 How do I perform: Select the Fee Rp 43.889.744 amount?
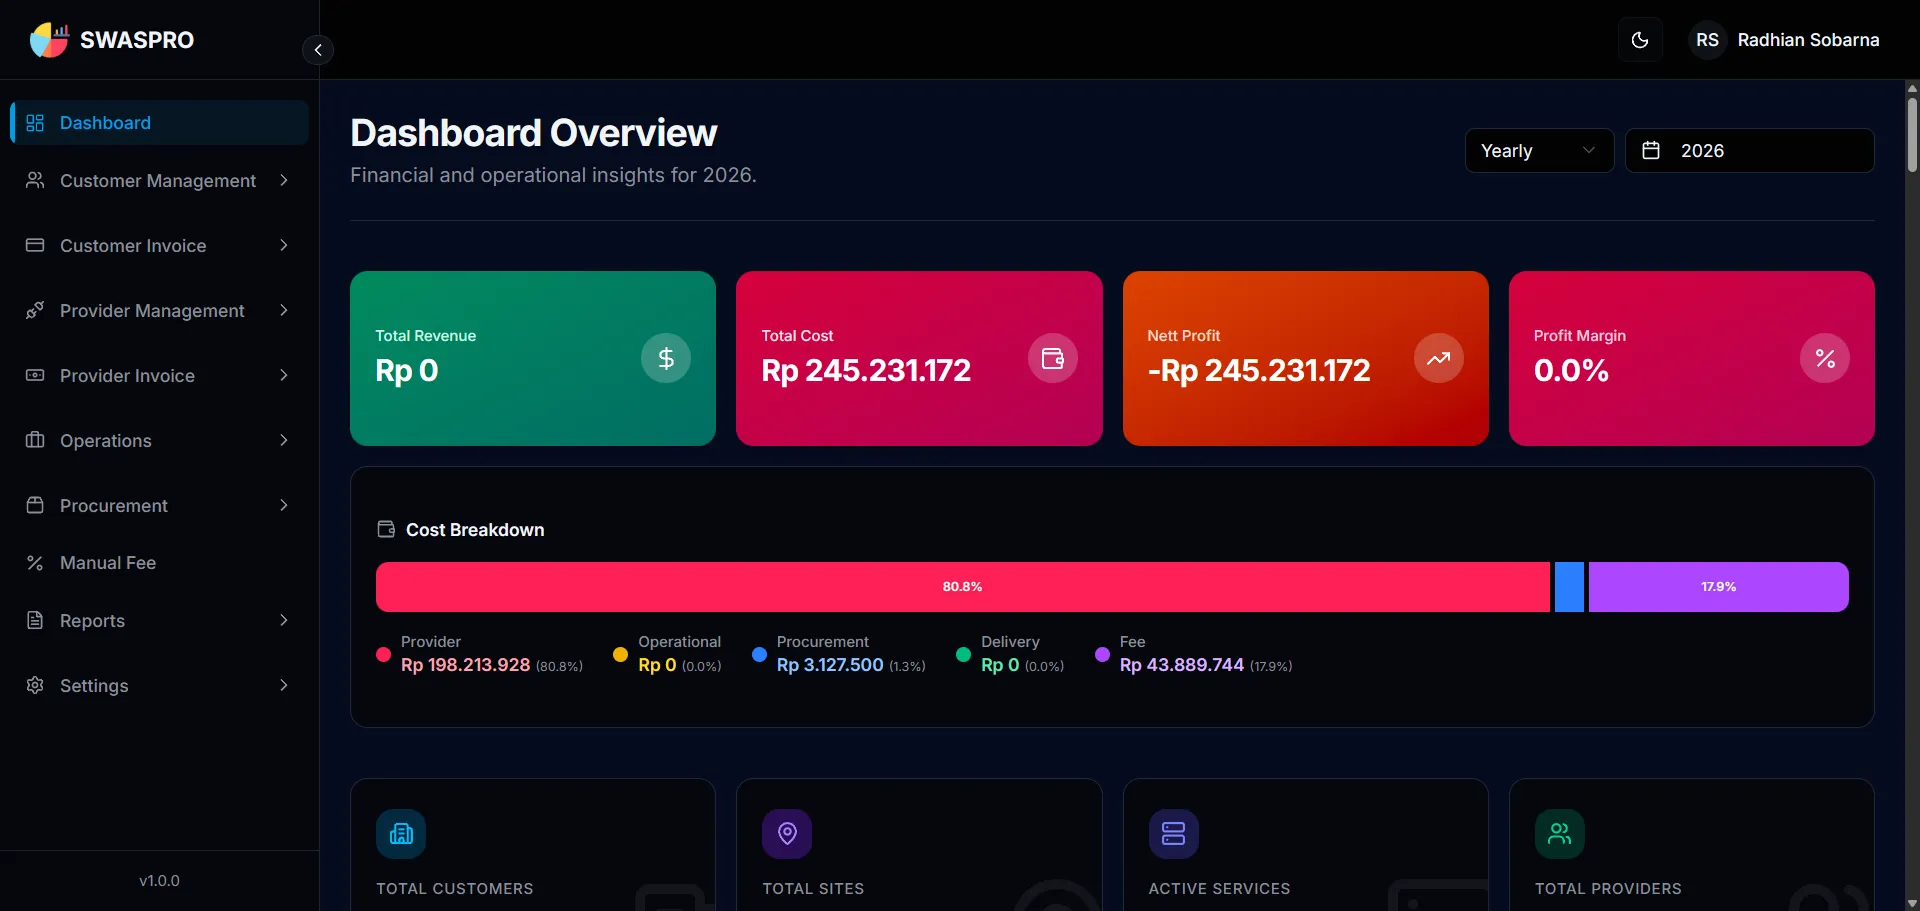(1182, 665)
